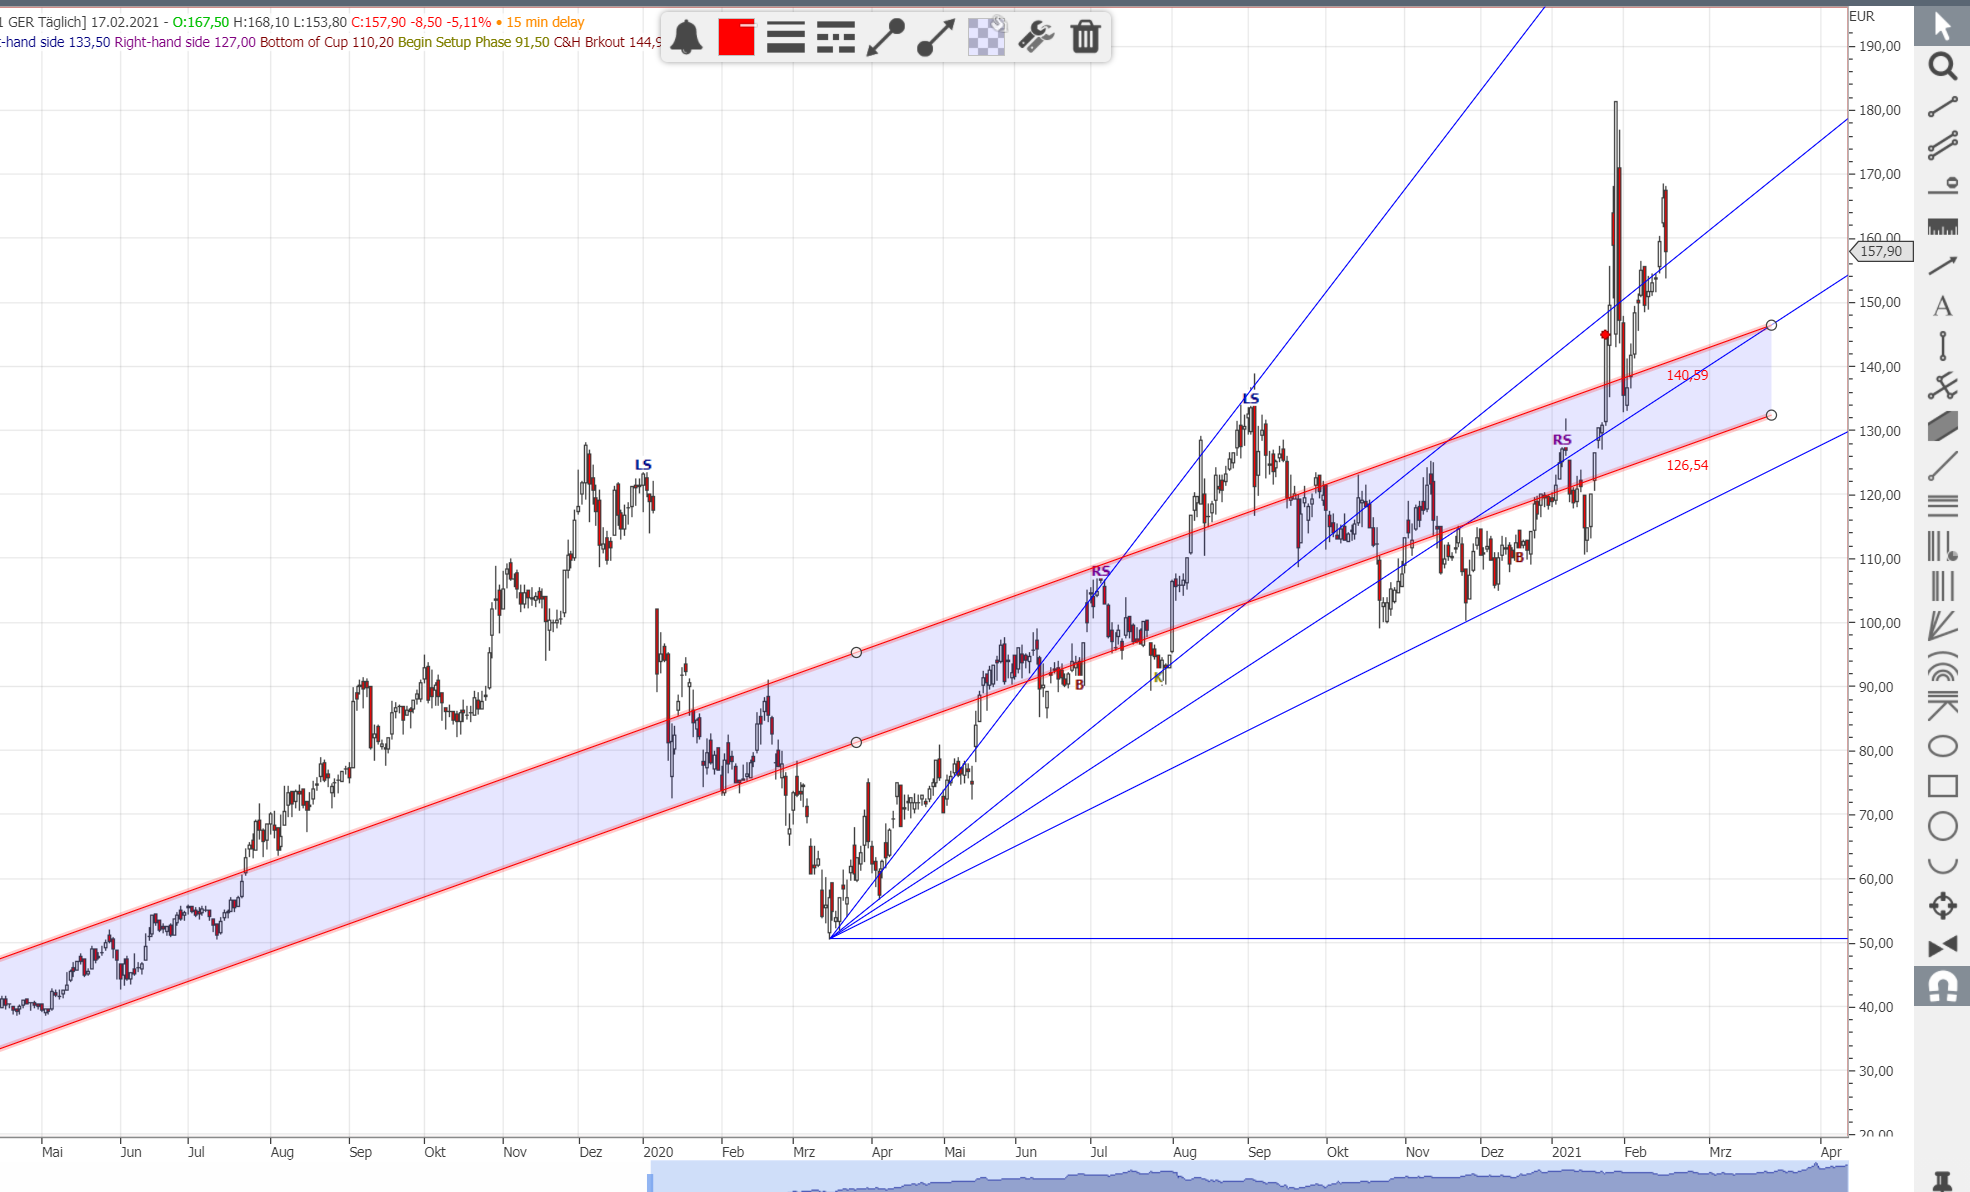Select the magnifier zoom tool
Viewport: 1970px width, 1192px height.
[x=1942, y=67]
